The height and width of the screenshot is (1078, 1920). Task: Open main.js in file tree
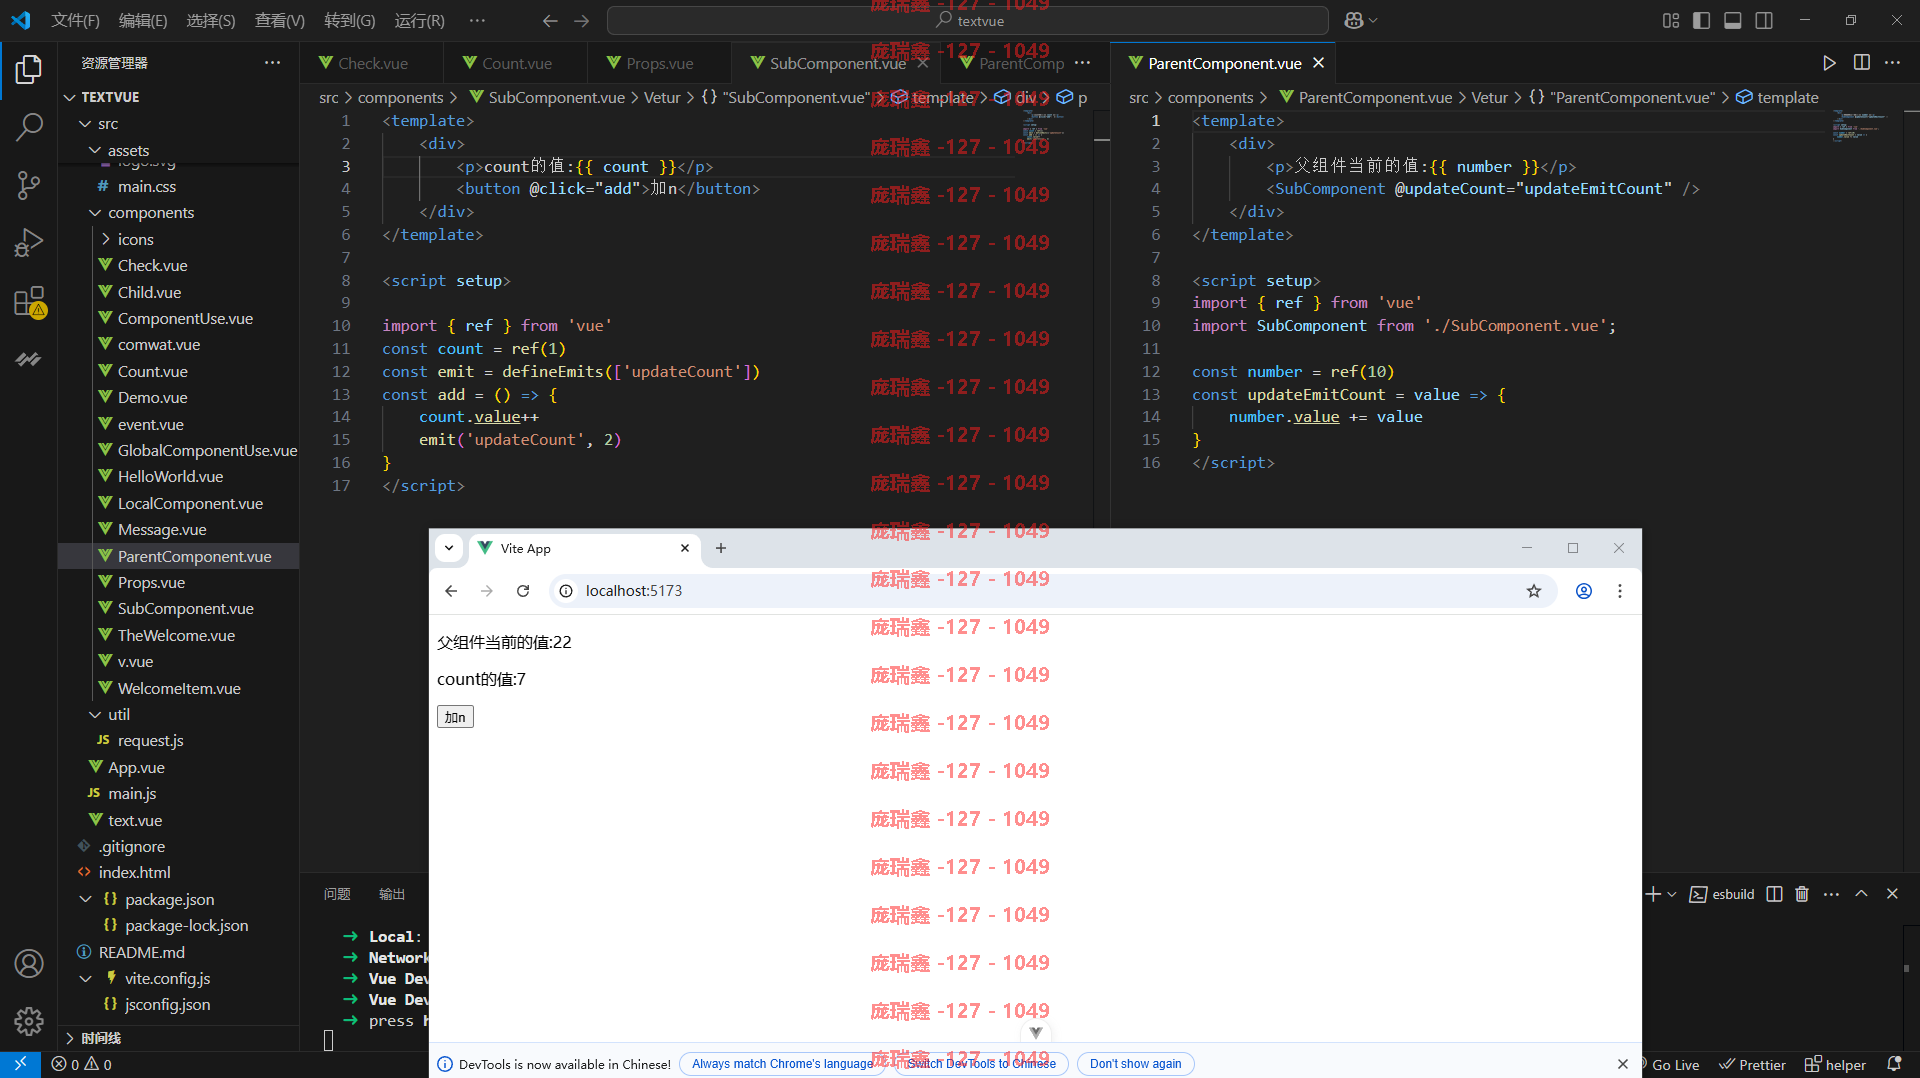point(132,794)
